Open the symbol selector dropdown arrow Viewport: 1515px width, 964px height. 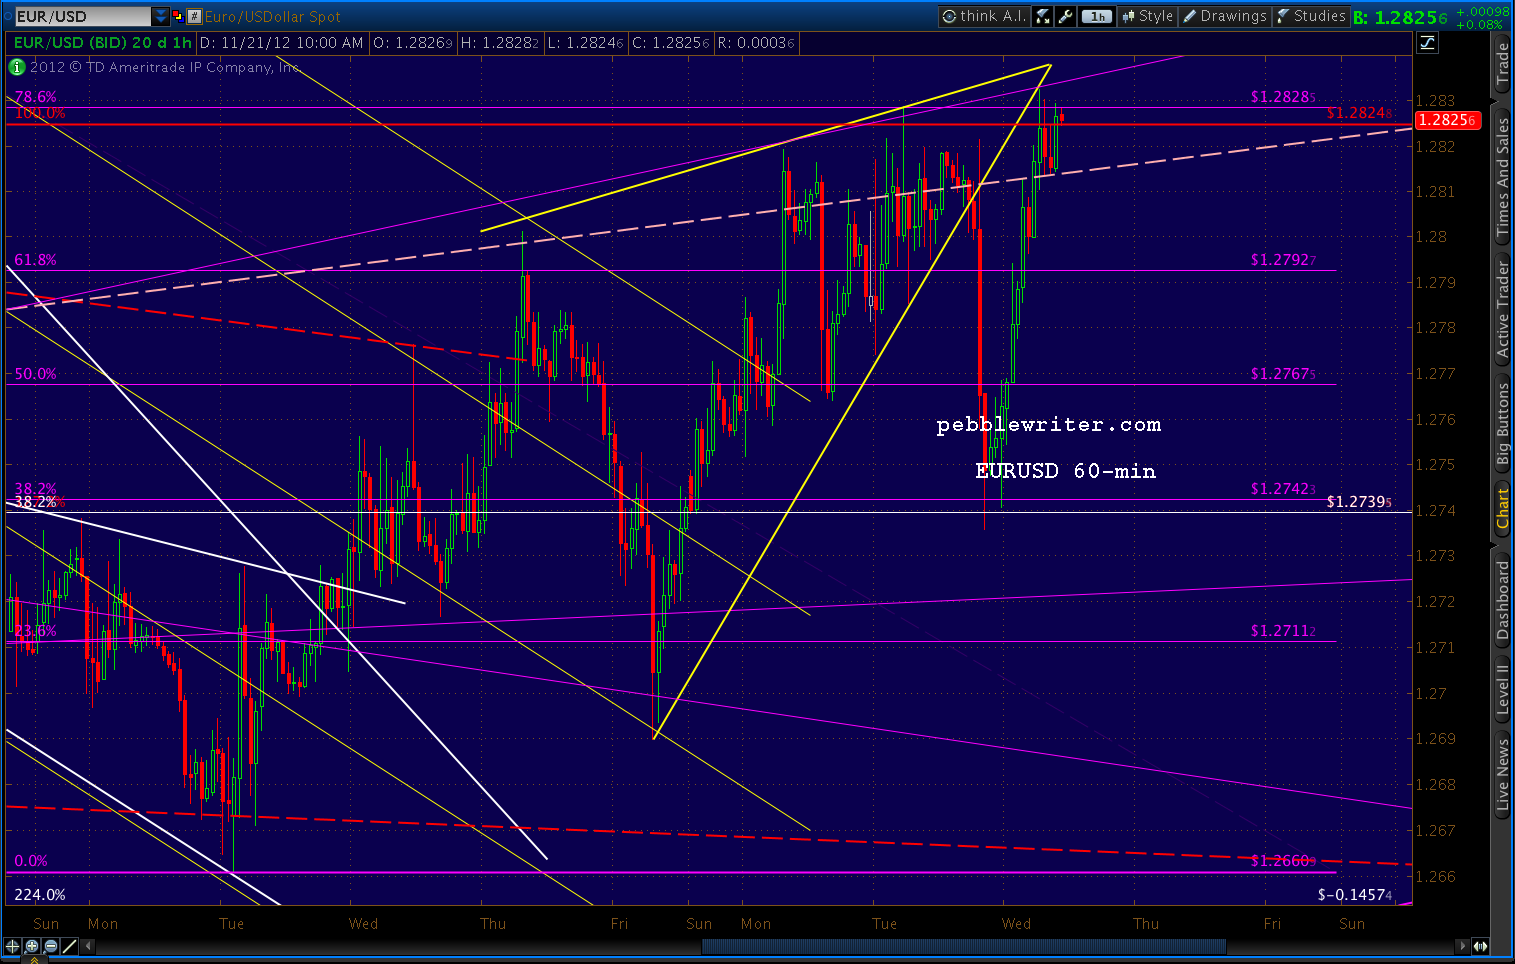coord(161,16)
